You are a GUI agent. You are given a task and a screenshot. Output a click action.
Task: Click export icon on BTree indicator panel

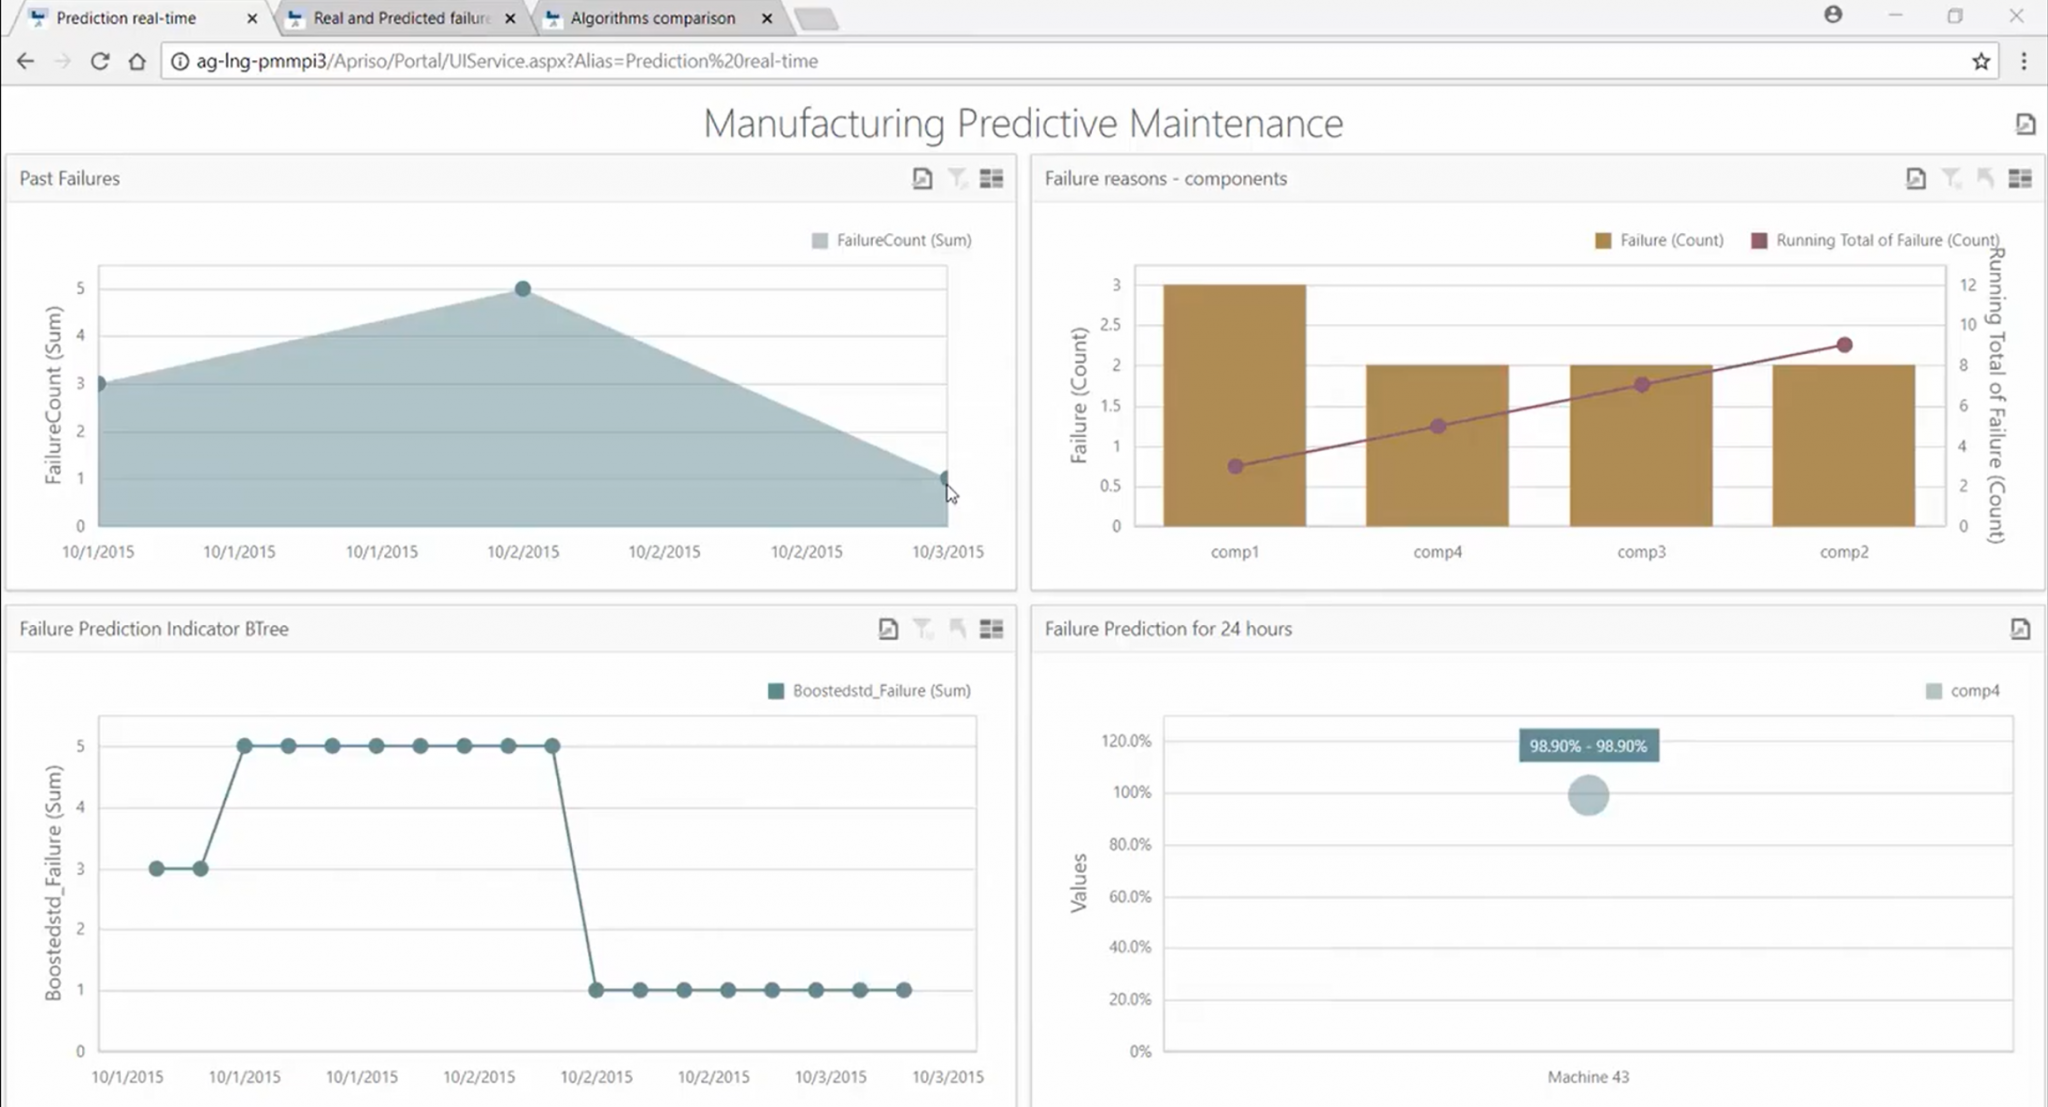pyautogui.click(x=888, y=629)
